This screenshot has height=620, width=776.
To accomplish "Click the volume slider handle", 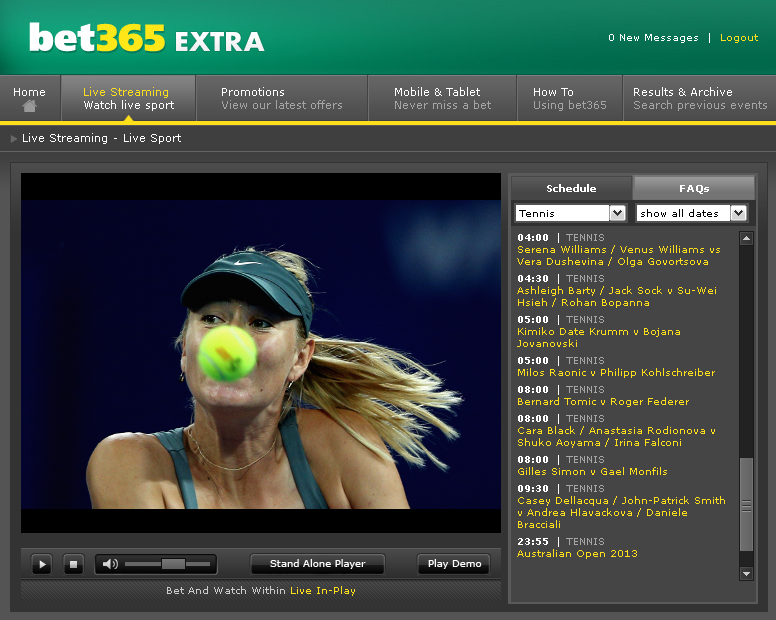I will 173,564.
